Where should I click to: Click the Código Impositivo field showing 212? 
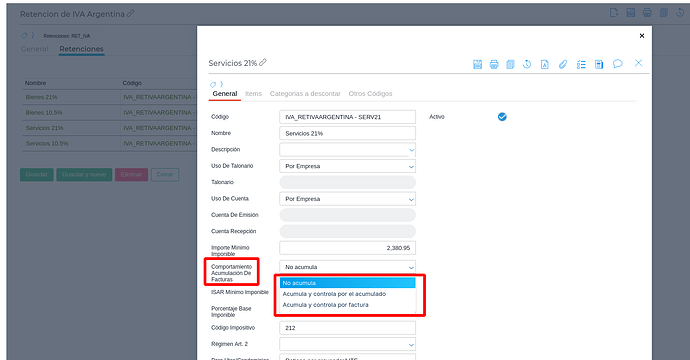coord(347,328)
